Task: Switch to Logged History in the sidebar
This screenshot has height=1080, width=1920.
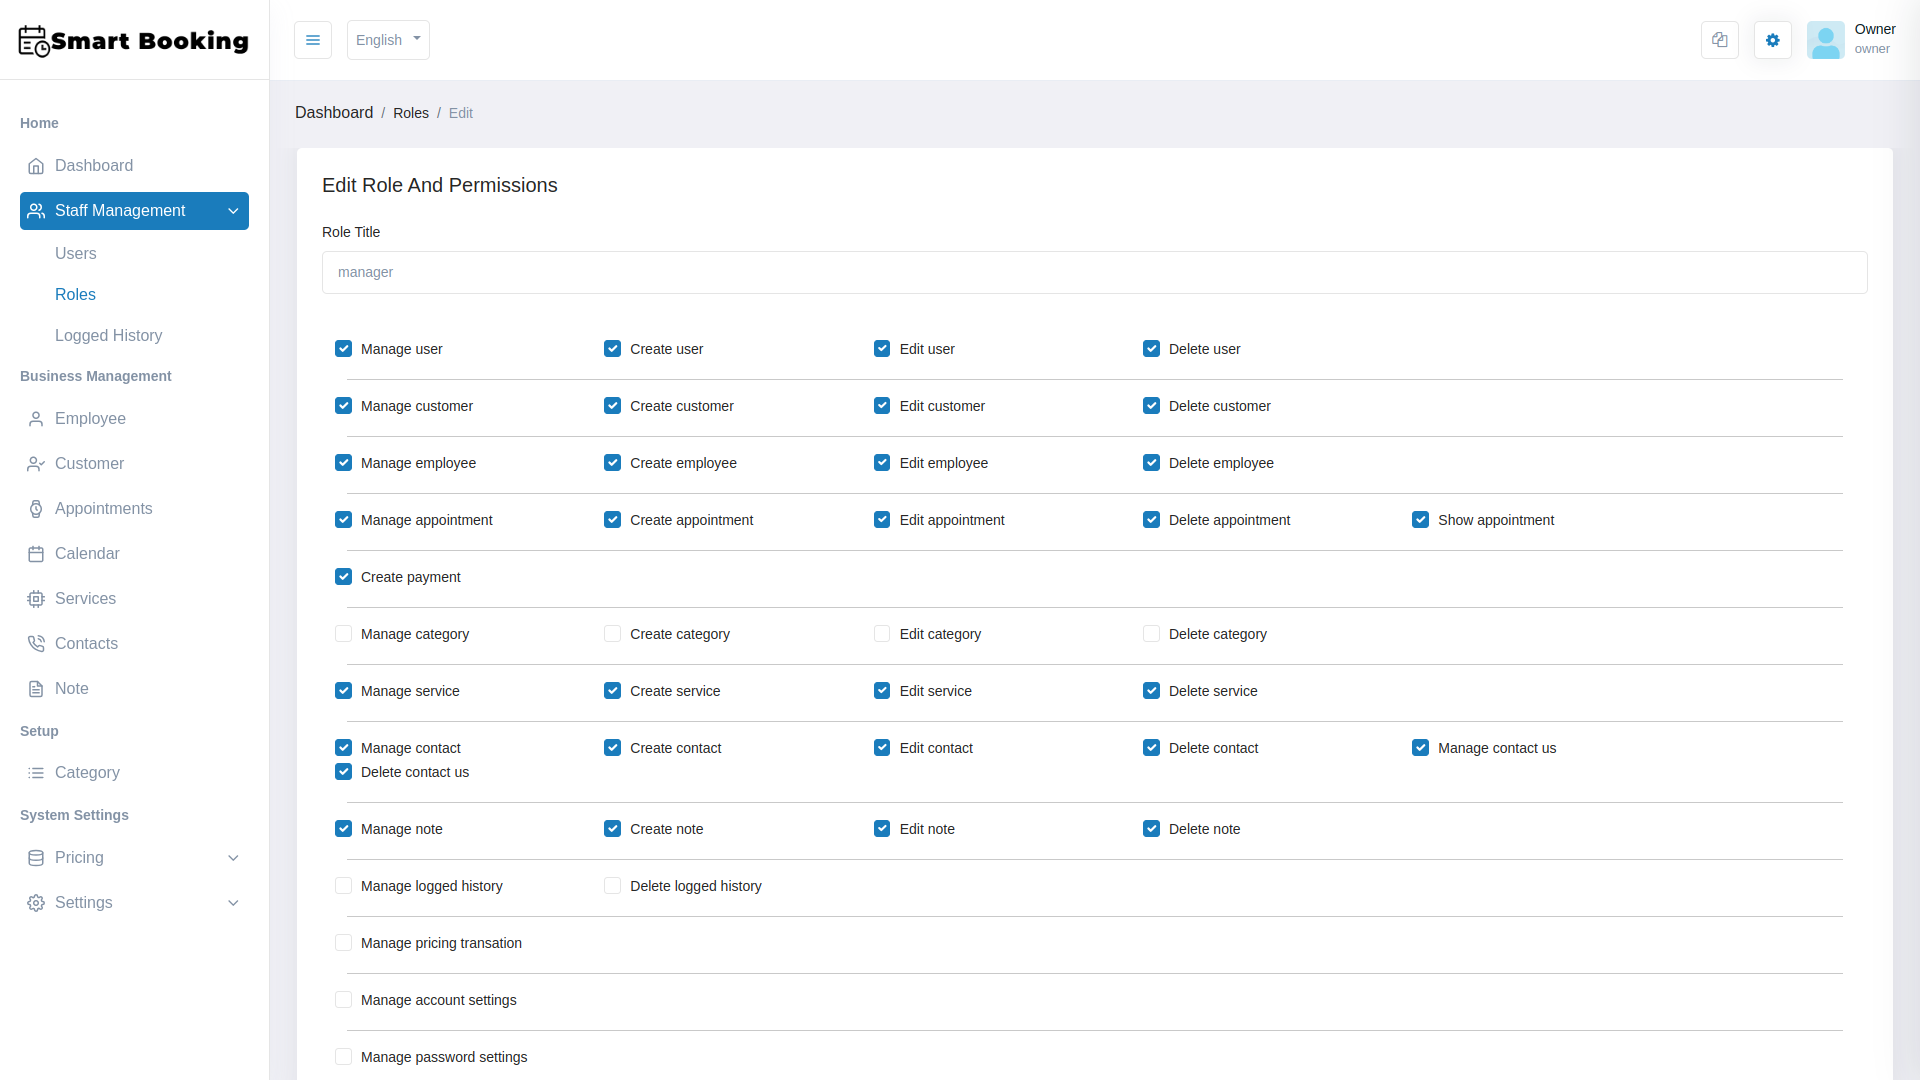Action: coord(108,336)
